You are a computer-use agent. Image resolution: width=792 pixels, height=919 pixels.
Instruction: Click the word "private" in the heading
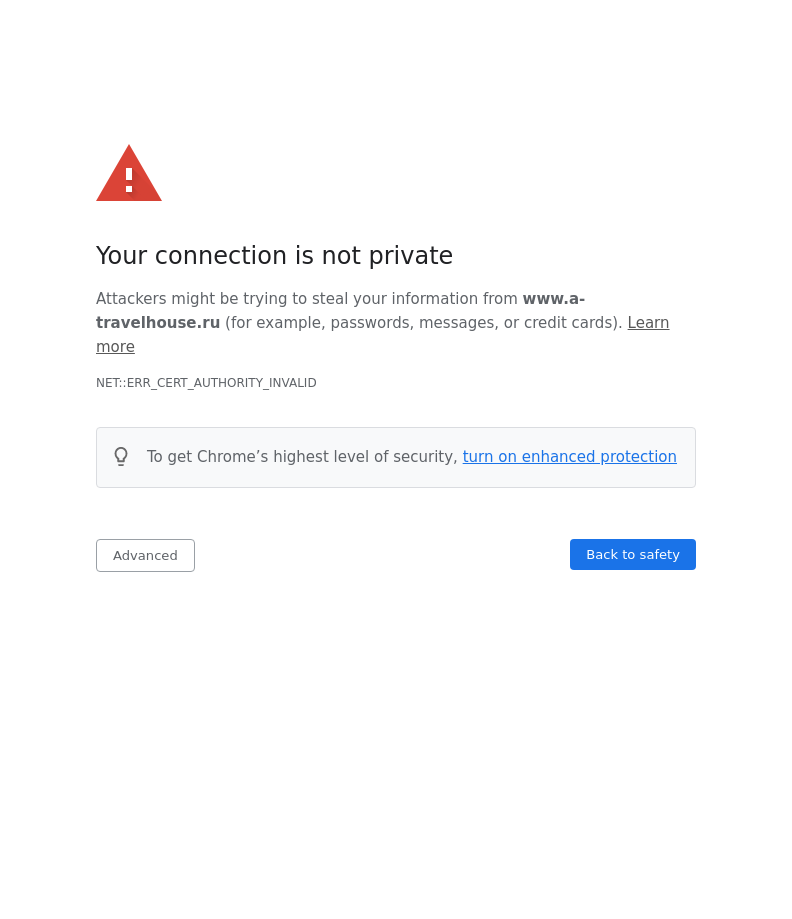coord(410,256)
